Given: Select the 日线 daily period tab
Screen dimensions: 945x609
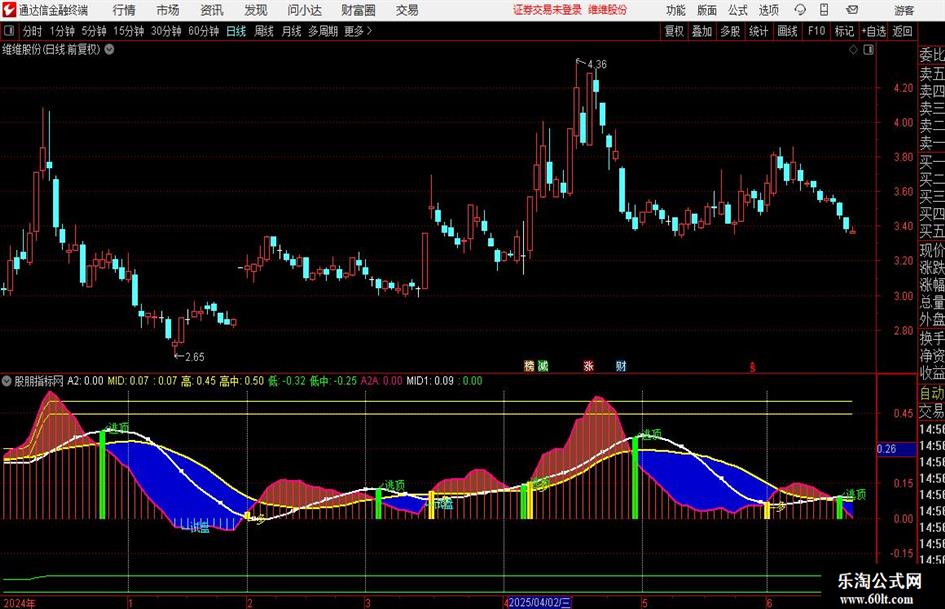Looking at the screenshot, I should [x=236, y=31].
